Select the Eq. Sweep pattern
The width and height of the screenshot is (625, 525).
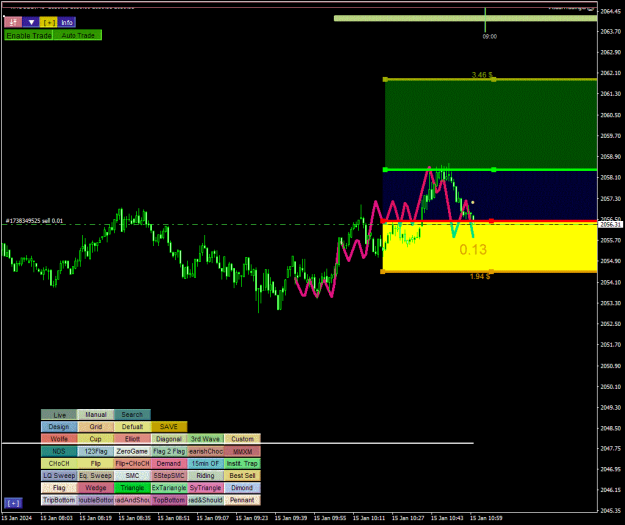pyautogui.click(x=96, y=476)
